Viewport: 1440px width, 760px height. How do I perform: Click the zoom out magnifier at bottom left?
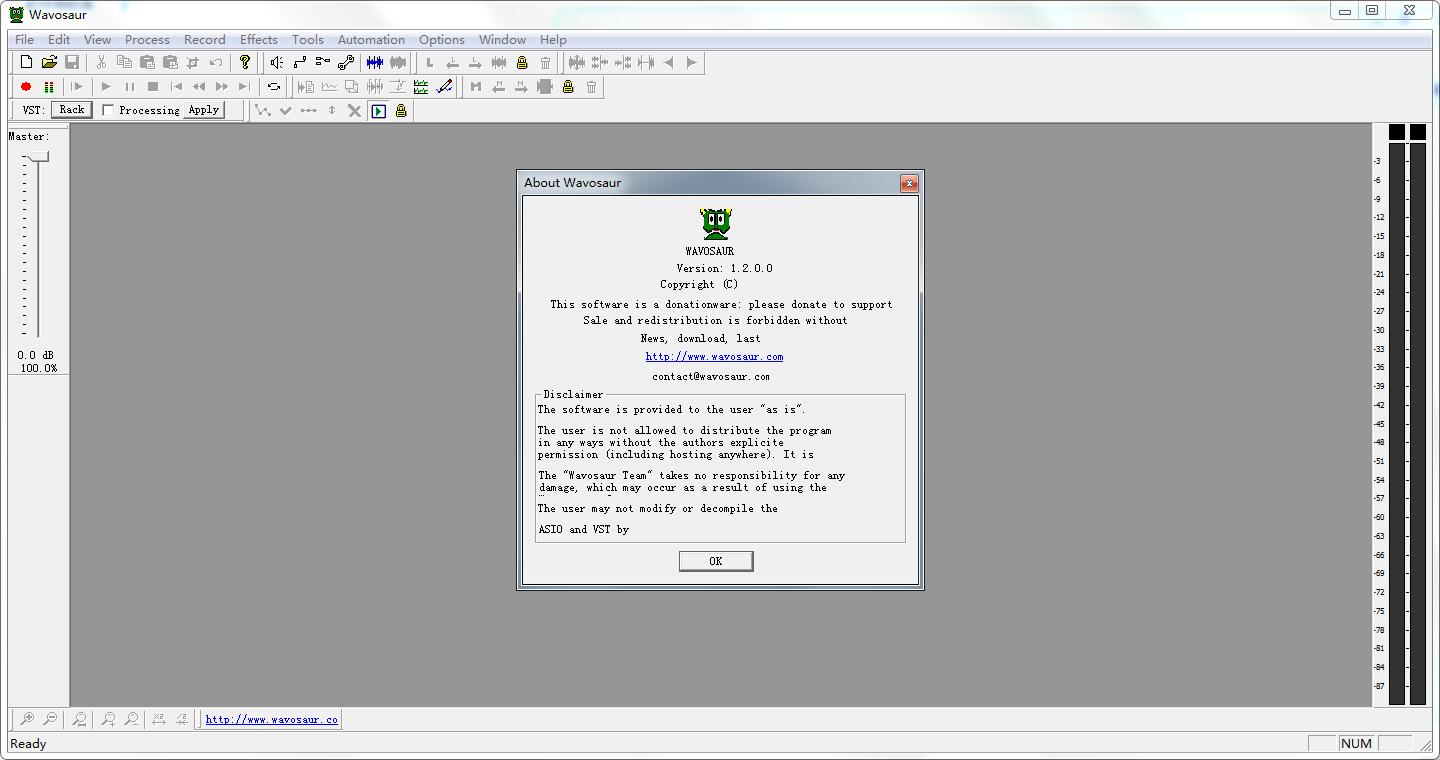pyautogui.click(x=49, y=719)
